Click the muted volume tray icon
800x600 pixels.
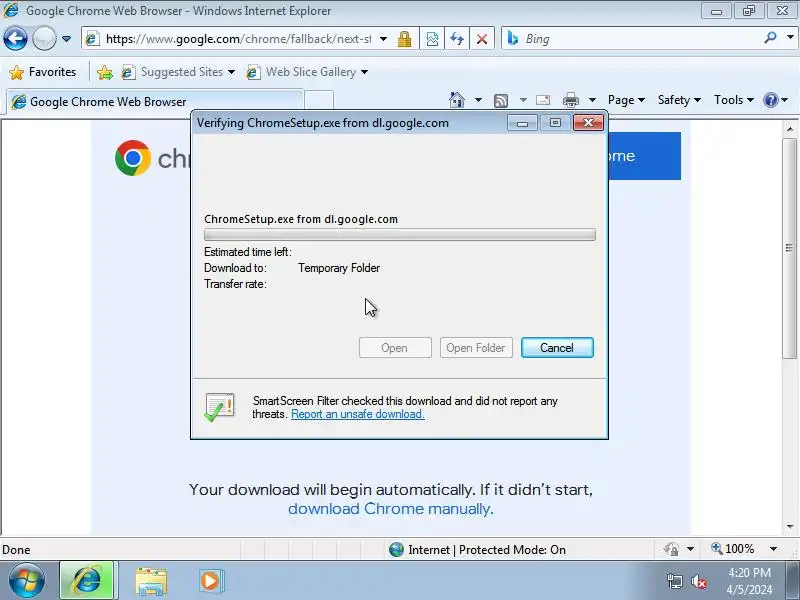[x=698, y=581]
